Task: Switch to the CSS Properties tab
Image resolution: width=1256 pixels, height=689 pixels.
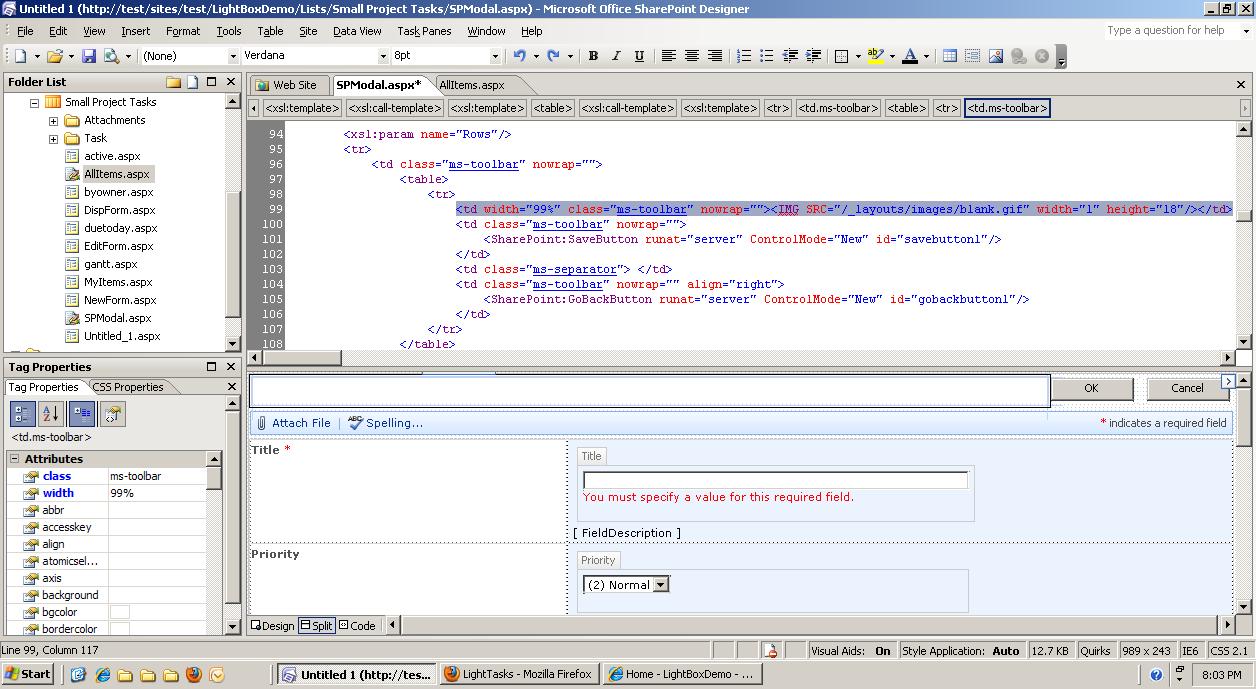Action: (x=128, y=387)
